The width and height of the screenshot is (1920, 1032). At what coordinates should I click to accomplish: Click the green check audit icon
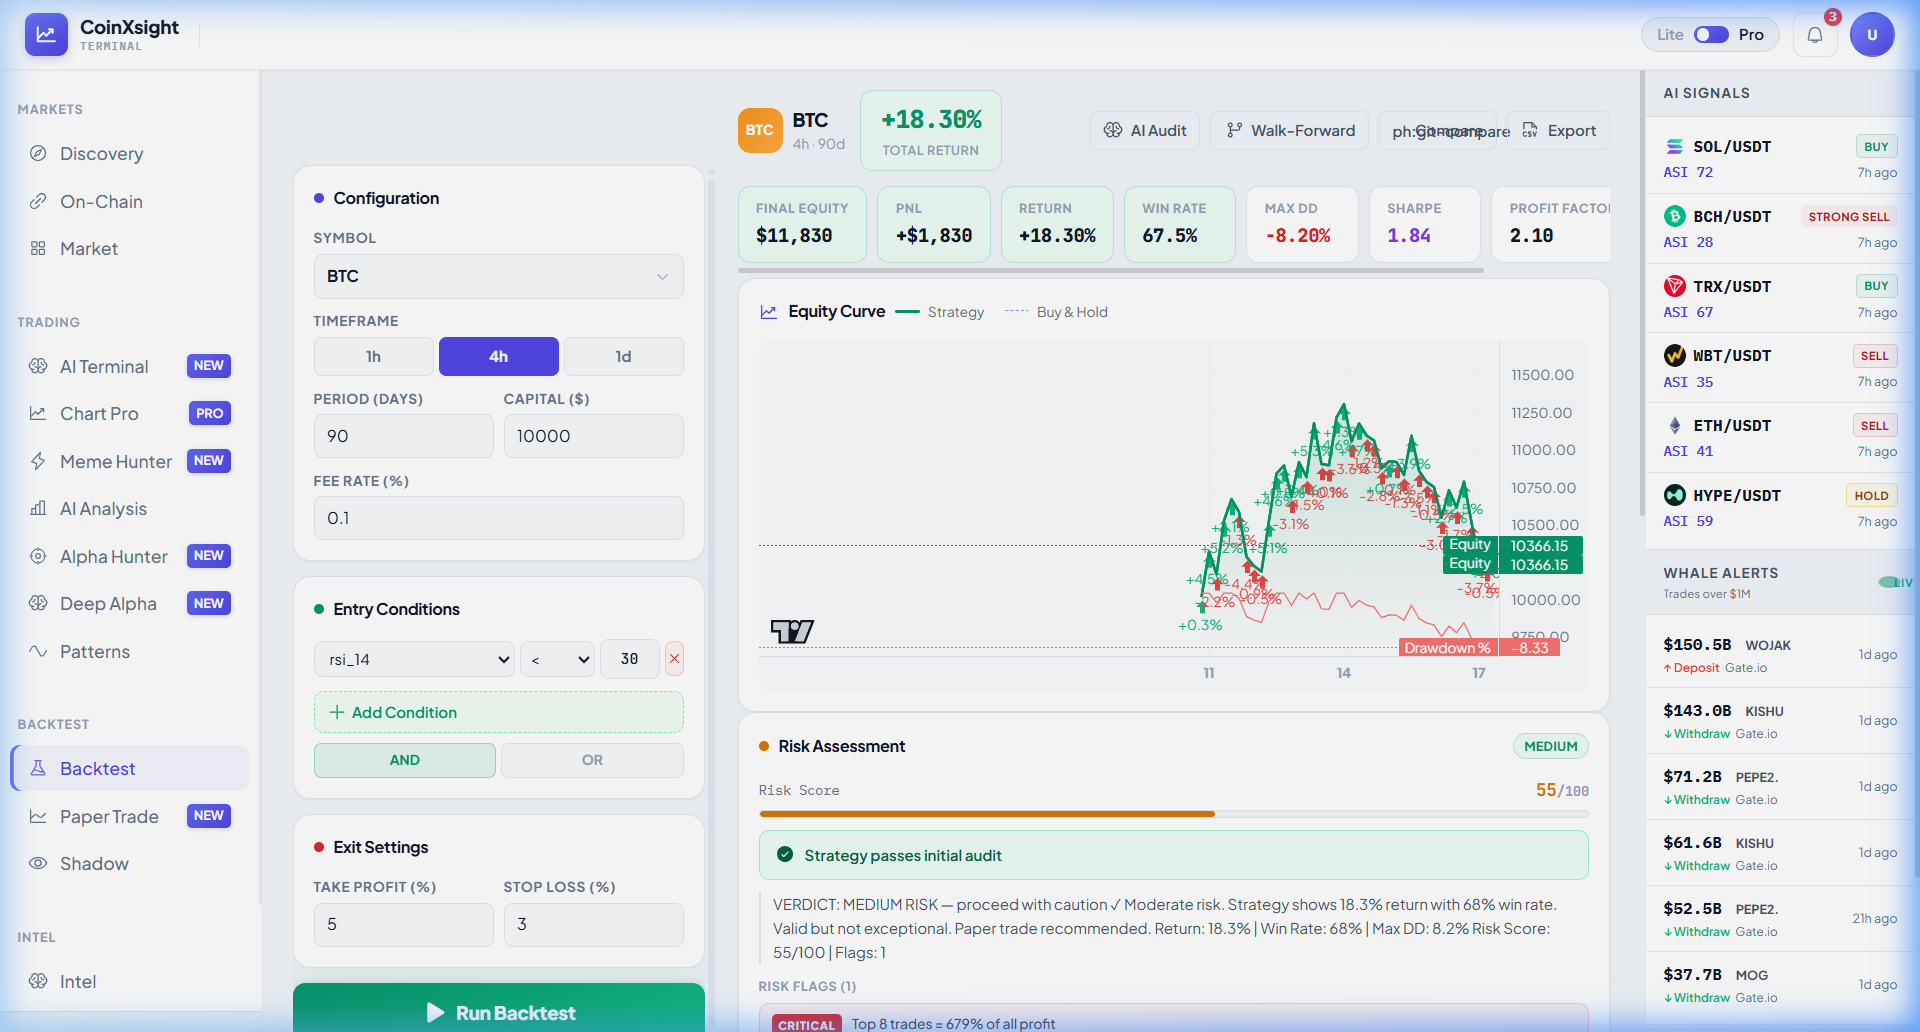point(785,854)
